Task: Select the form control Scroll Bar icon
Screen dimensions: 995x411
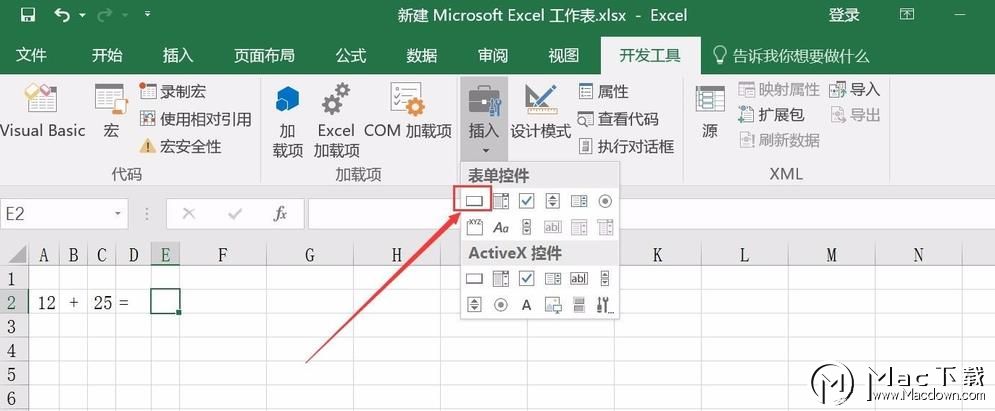Action: (x=526, y=226)
